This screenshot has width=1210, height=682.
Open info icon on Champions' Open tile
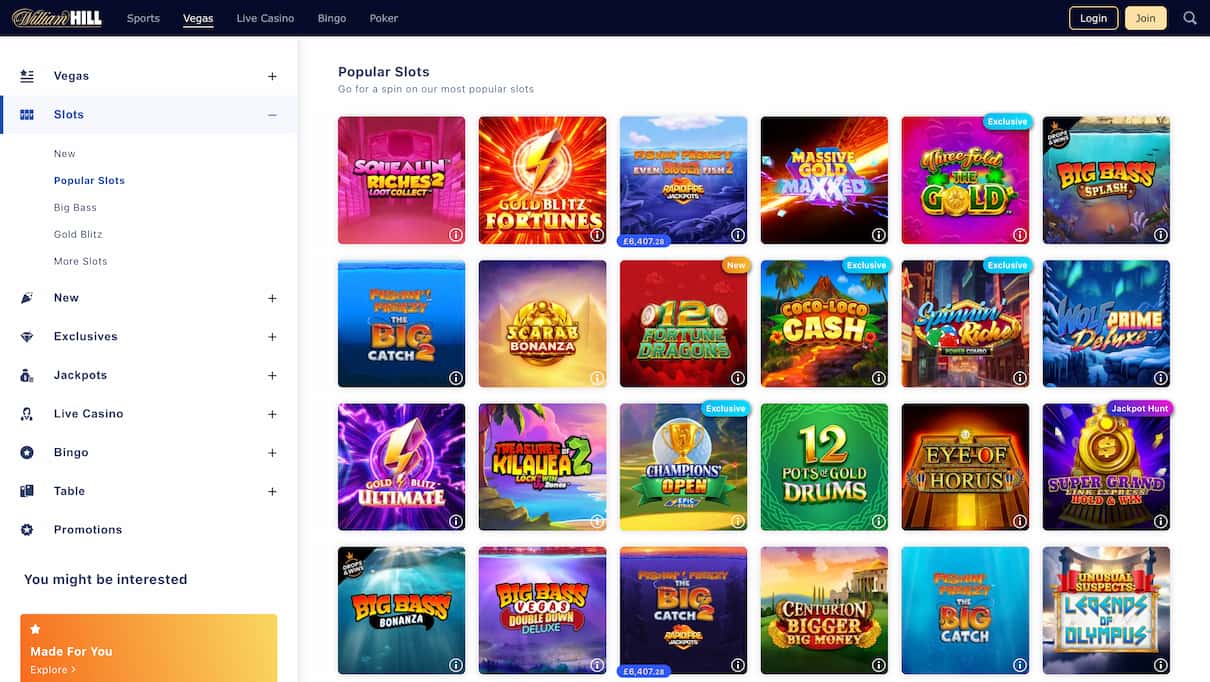[738, 521]
